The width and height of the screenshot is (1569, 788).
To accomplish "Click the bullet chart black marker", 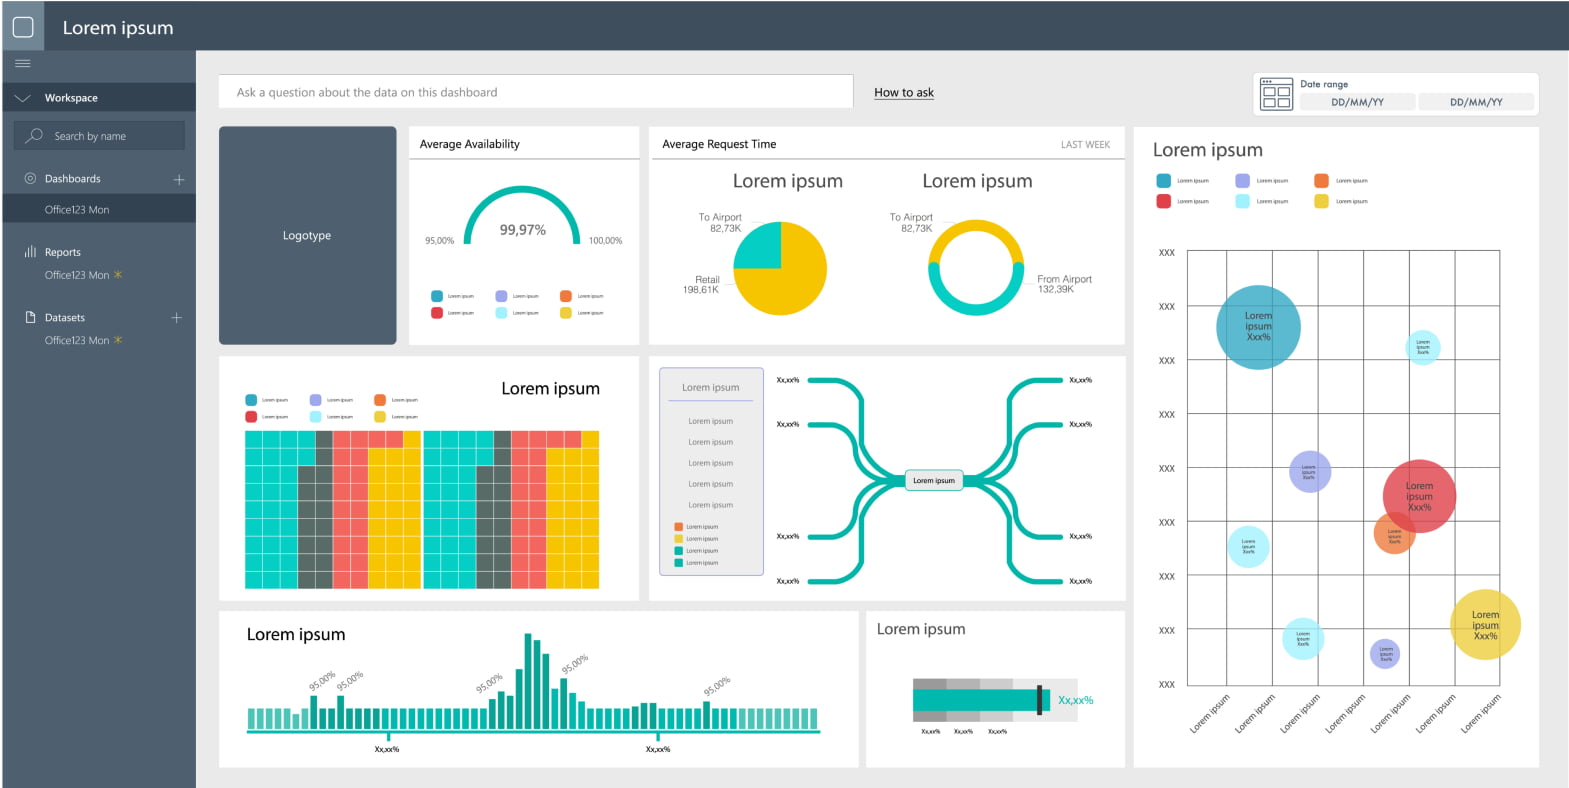I will [1040, 700].
